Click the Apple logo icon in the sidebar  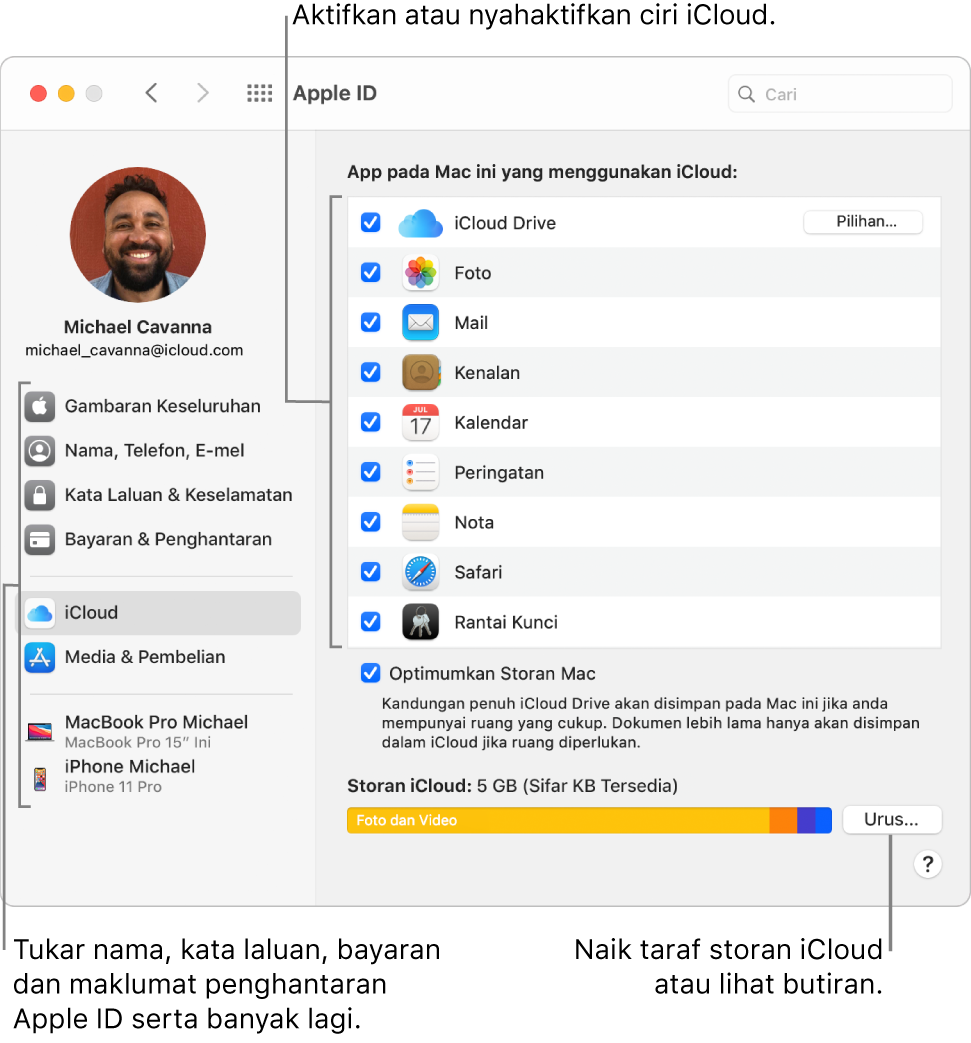[x=40, y=406]
